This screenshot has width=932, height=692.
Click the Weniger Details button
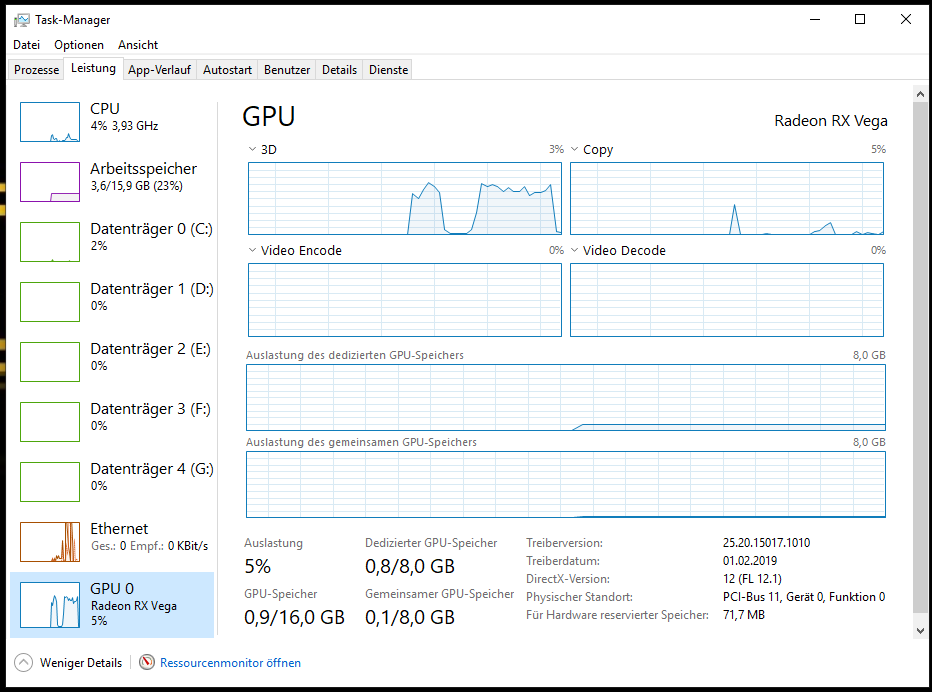(81, 662)
